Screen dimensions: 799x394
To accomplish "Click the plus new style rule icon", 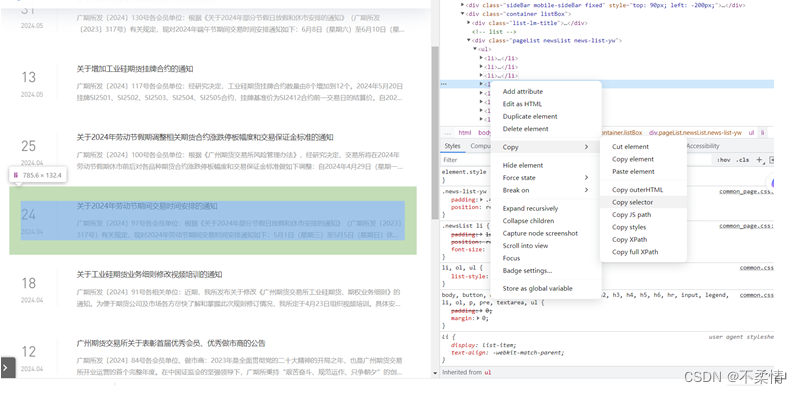I will [x=759, y=160].
